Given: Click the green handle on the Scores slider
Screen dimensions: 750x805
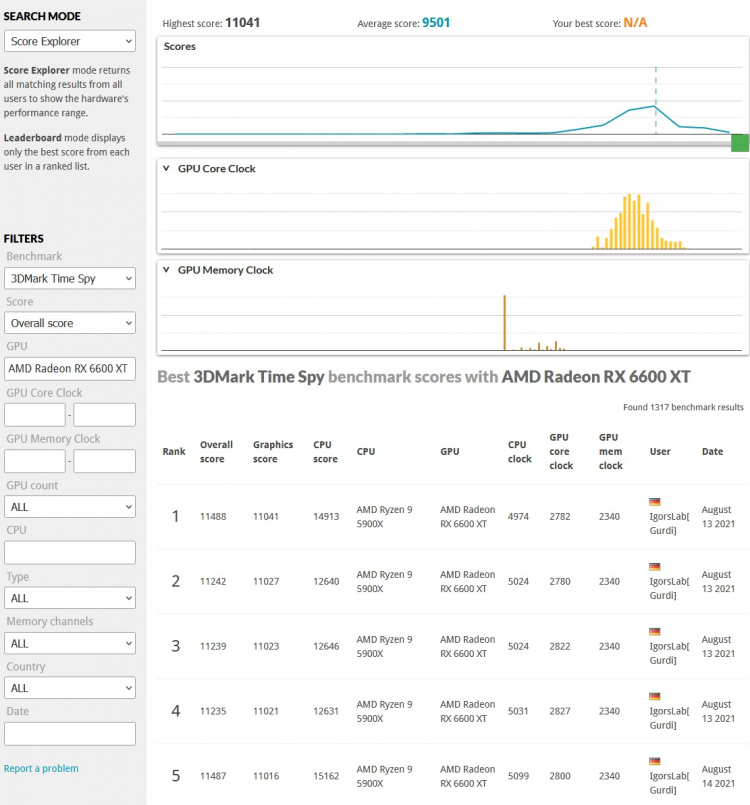Looking at the screenshot, I should click(x=740, y=143).
